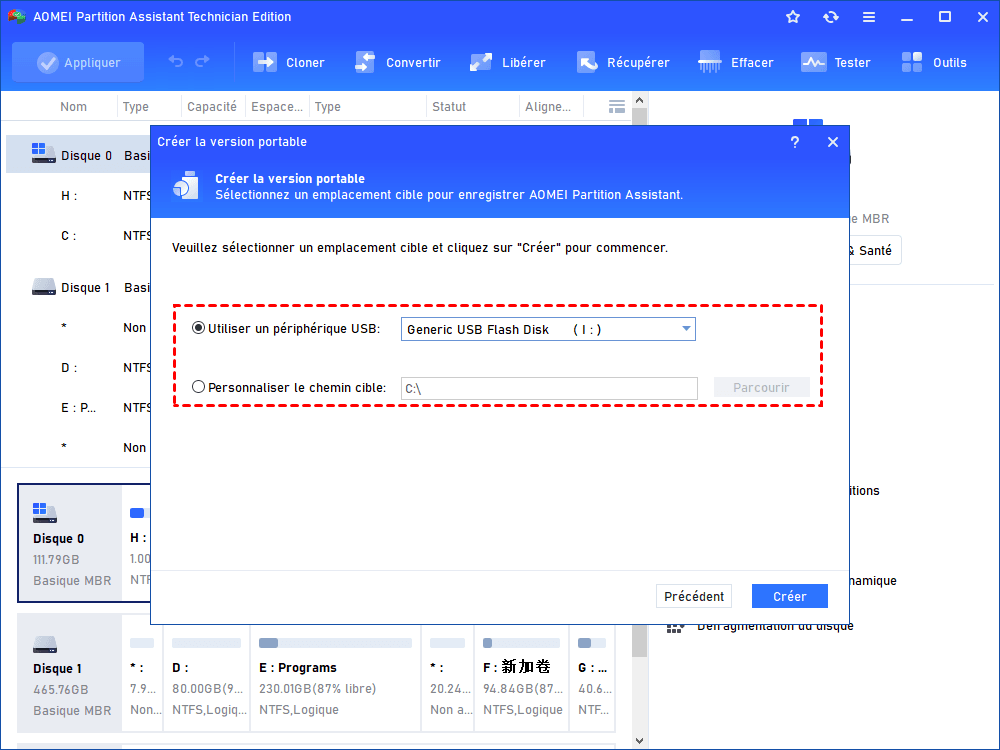Viewport: 1000px width, 750px height.
Task: Select the 7.9 unallocated partition block
Action: (142, 677)
